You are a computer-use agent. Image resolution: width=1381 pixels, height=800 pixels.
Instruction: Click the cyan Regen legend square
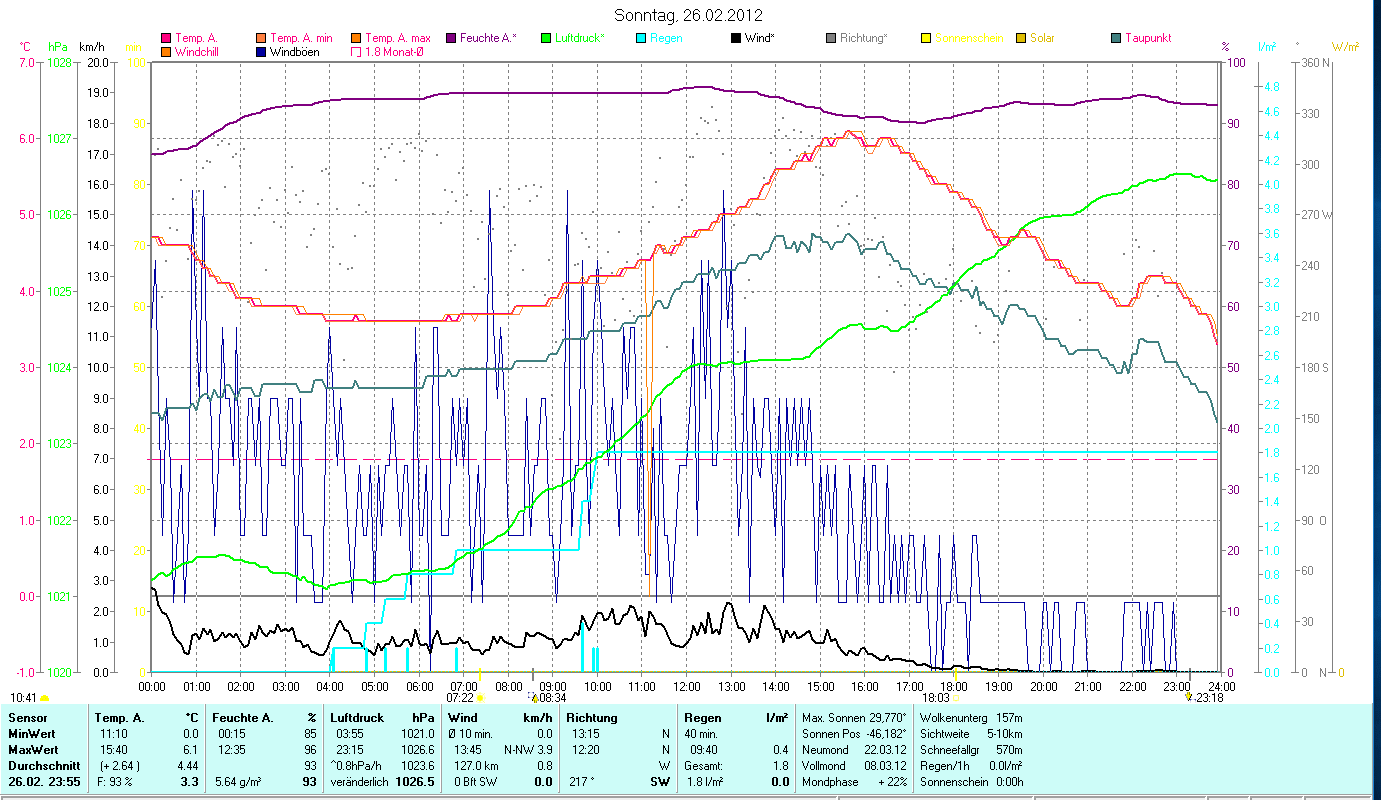641,38
